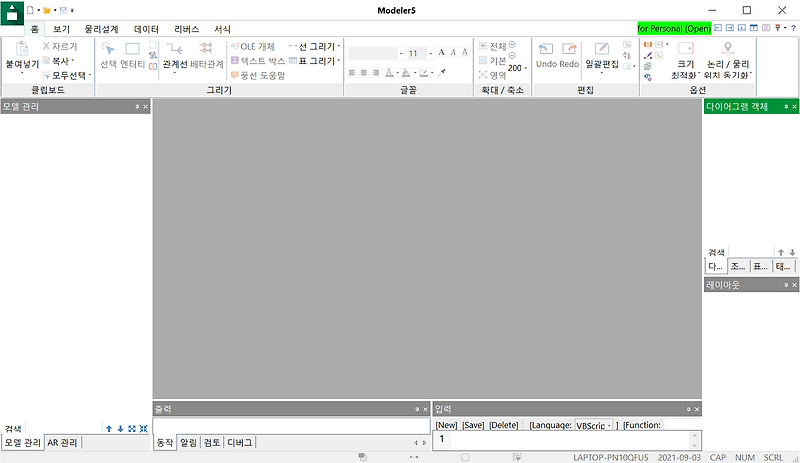
Task: Add a balloon tooltip (풍선 도움말)
Action: click(258, 76)
